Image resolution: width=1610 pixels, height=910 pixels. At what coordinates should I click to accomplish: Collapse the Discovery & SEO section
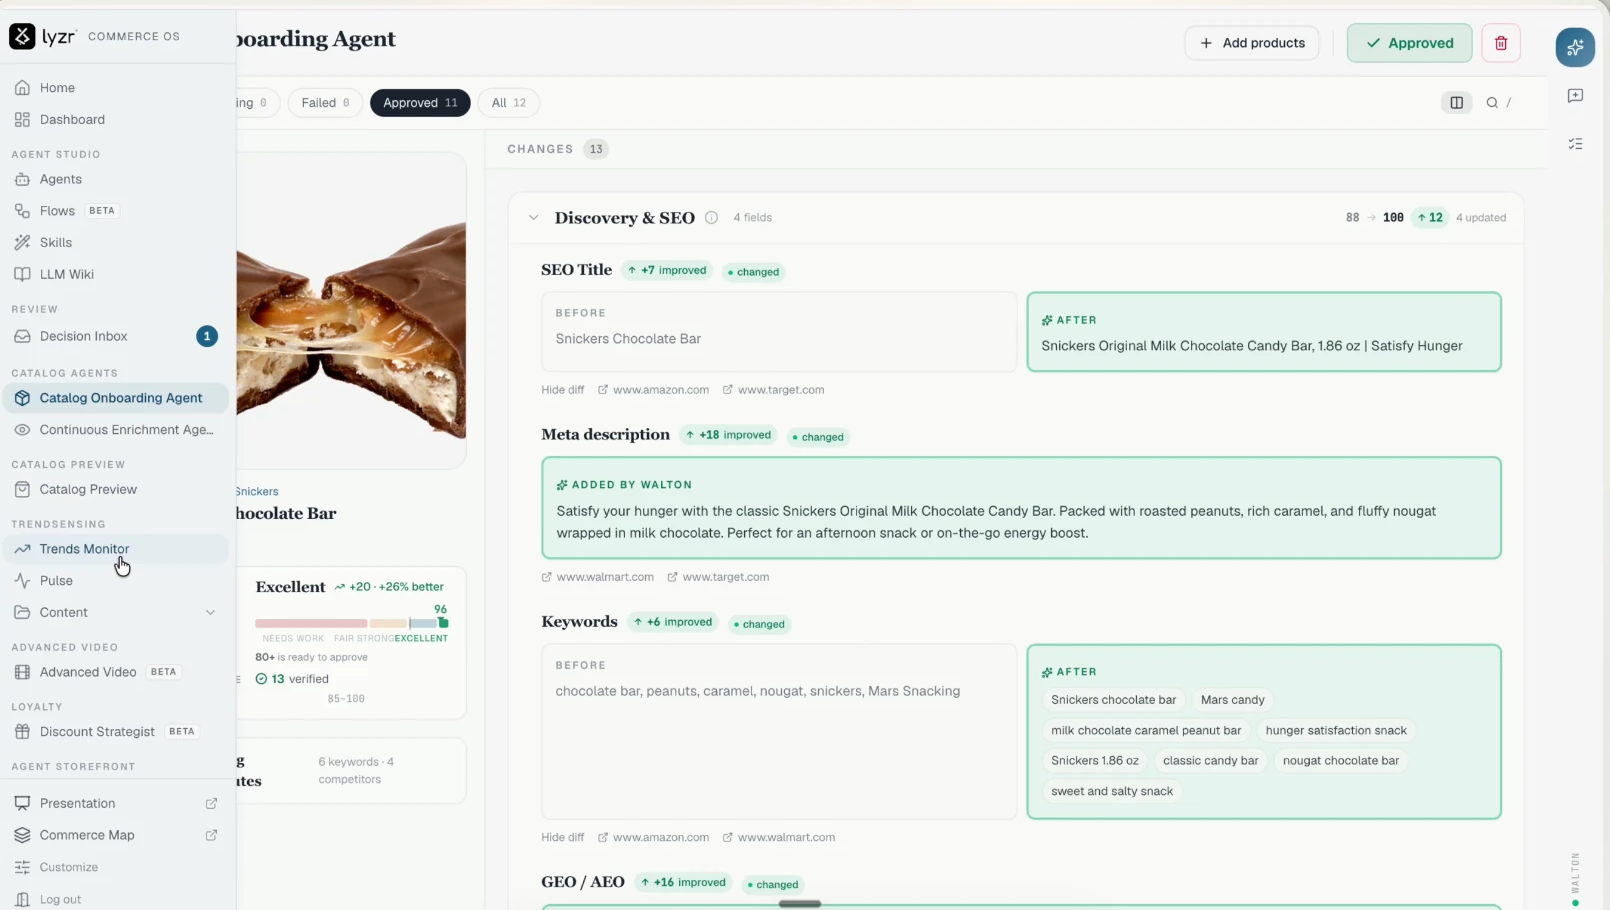(x=533, y=218)
